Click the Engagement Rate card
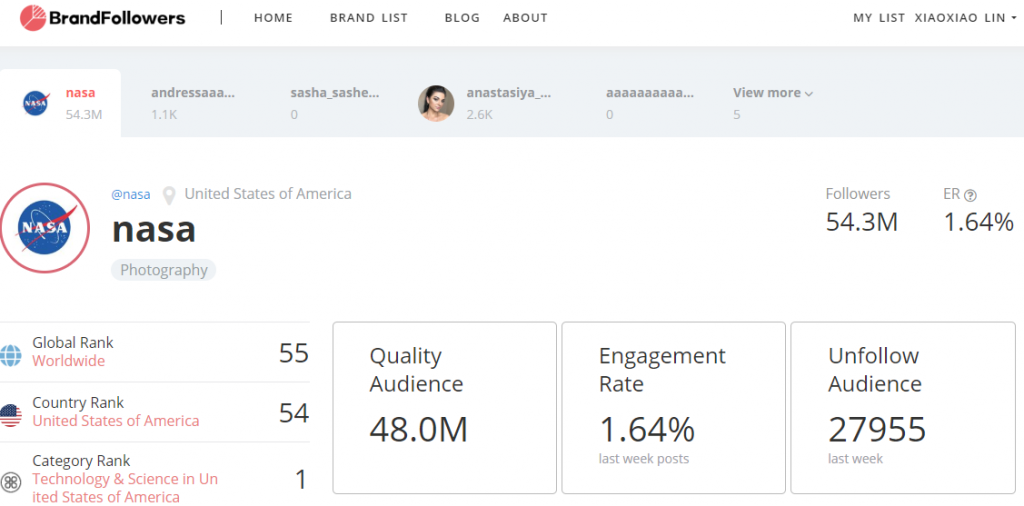The image size is (1024, 506). click(673, 407)
